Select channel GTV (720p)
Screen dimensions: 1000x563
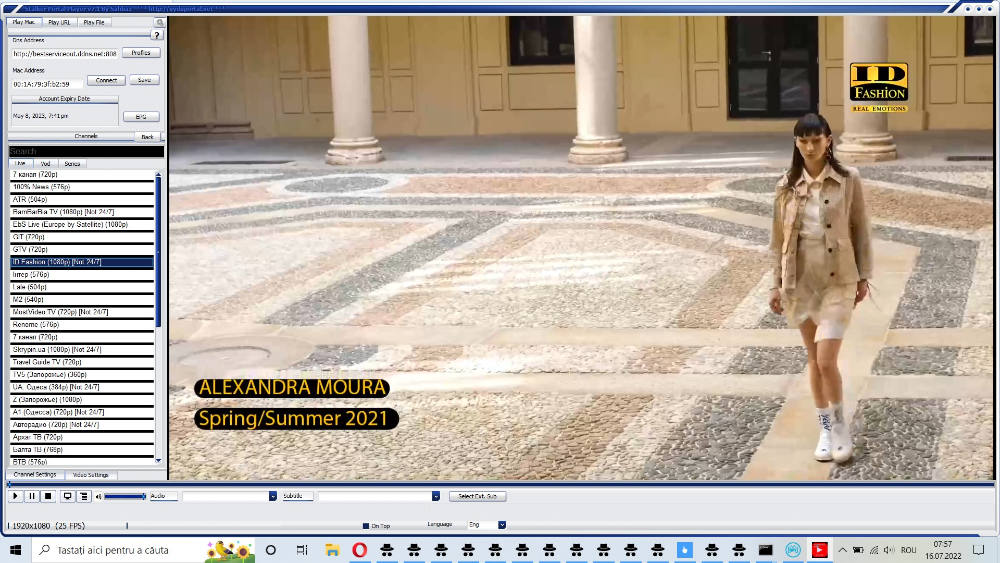pos(82,249)
